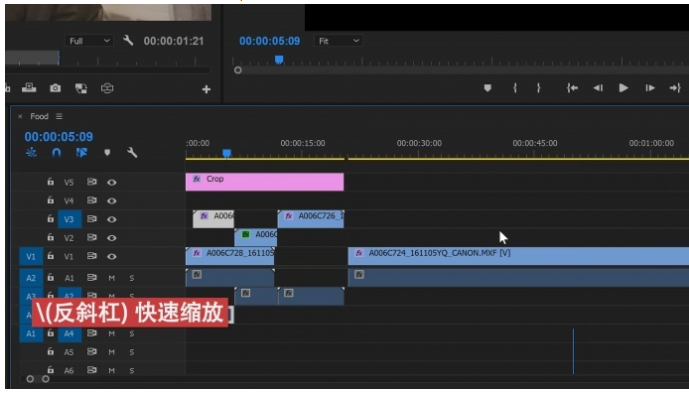Toggle sync lock on V5 track

click(91, 182)
